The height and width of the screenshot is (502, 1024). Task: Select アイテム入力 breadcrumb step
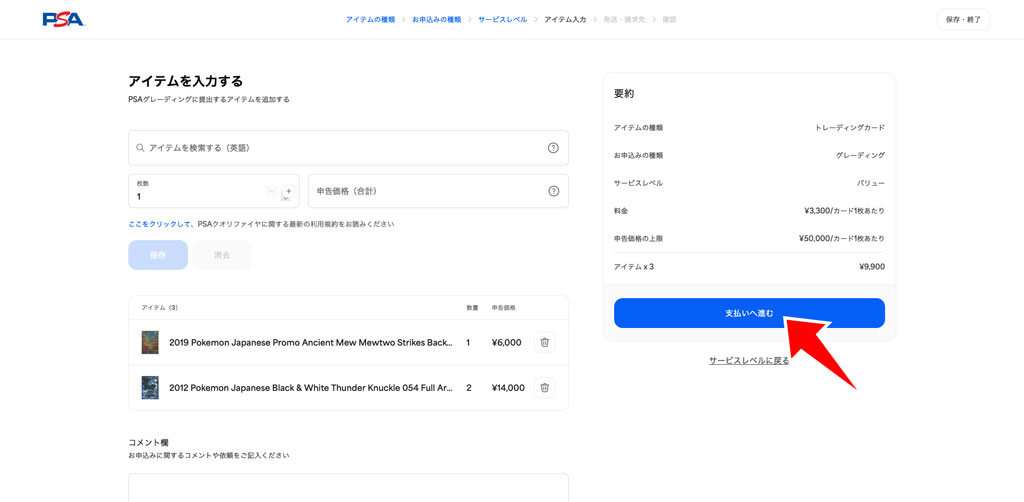pos(565,20)
